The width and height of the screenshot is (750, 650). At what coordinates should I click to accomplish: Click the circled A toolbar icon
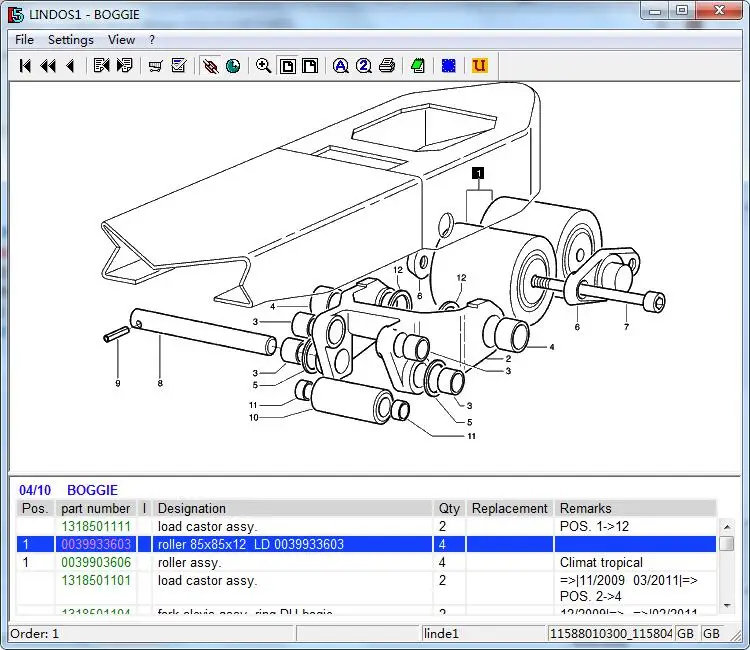(340, 66)
